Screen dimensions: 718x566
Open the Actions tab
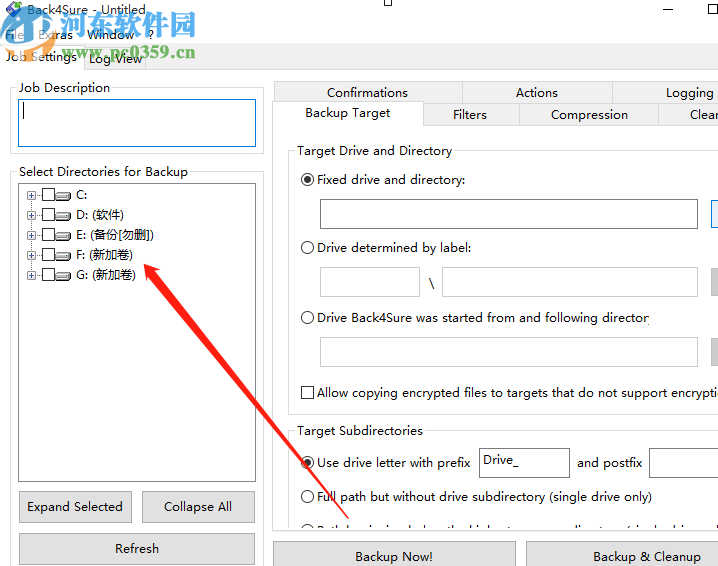pyautogui.click(x=537, y=93)
